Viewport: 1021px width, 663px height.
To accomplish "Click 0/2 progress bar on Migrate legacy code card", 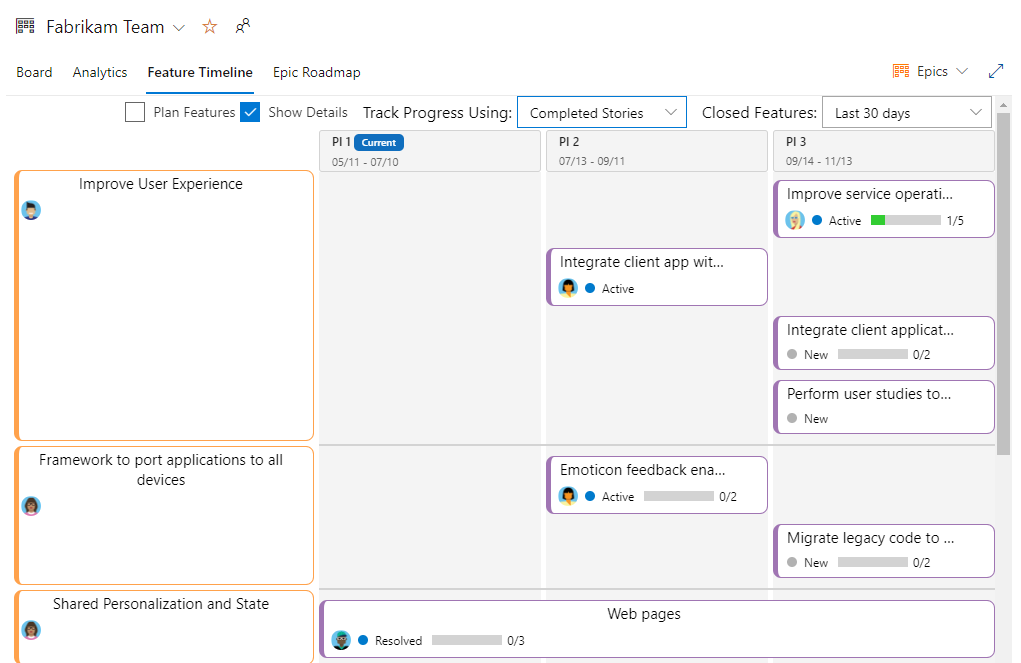I will pos(873,562).
